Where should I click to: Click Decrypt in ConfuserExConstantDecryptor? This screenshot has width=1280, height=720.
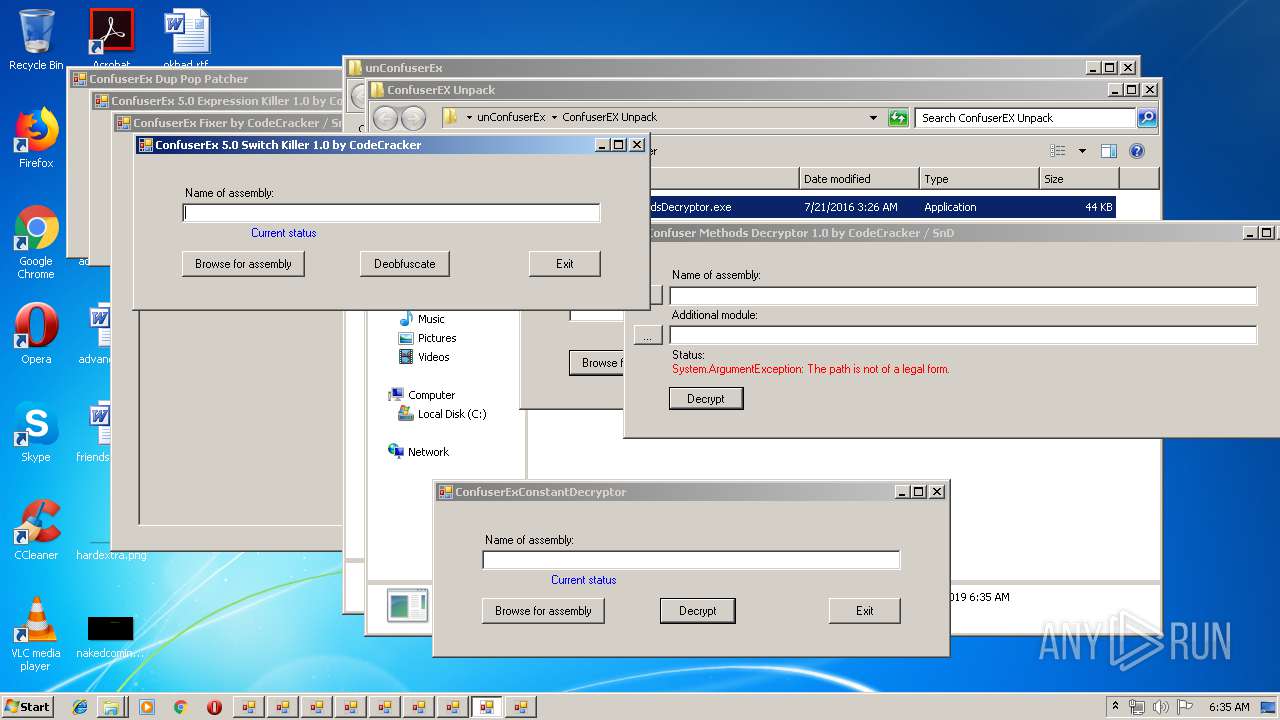pos(698,611)
